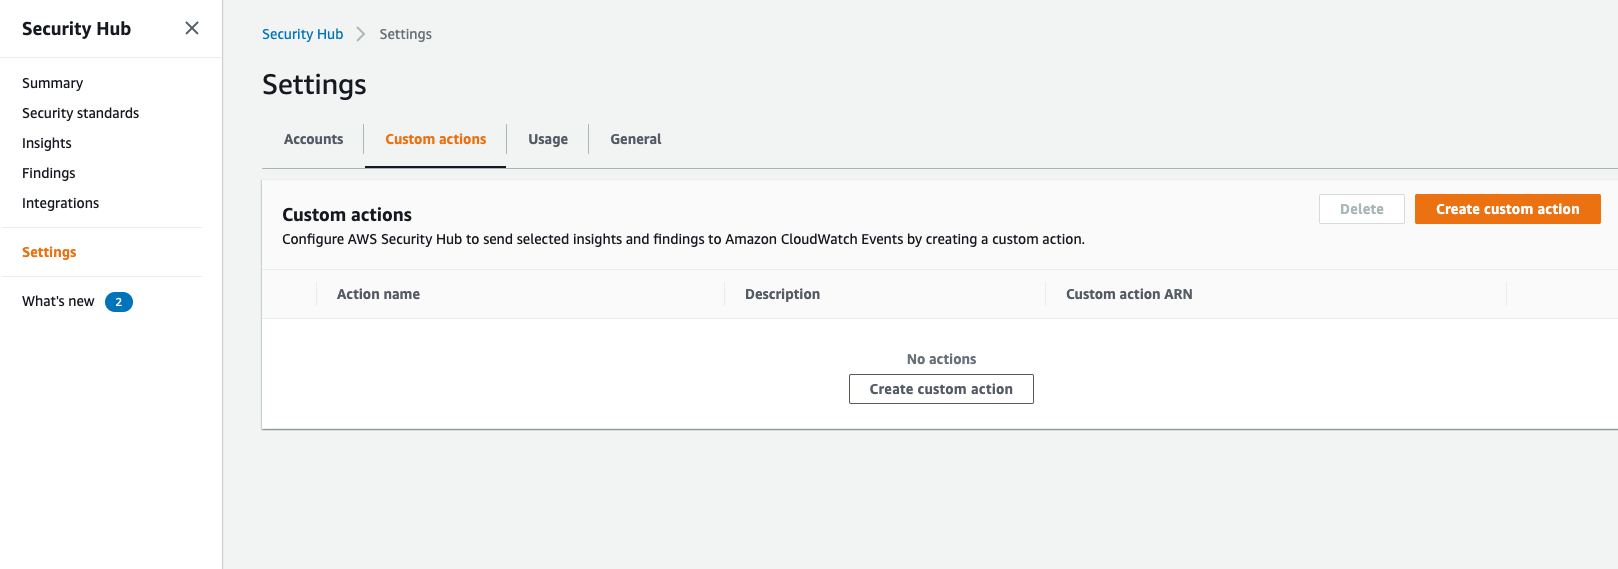
Task: Click the orange Create custom action button
Action: 1507,209
